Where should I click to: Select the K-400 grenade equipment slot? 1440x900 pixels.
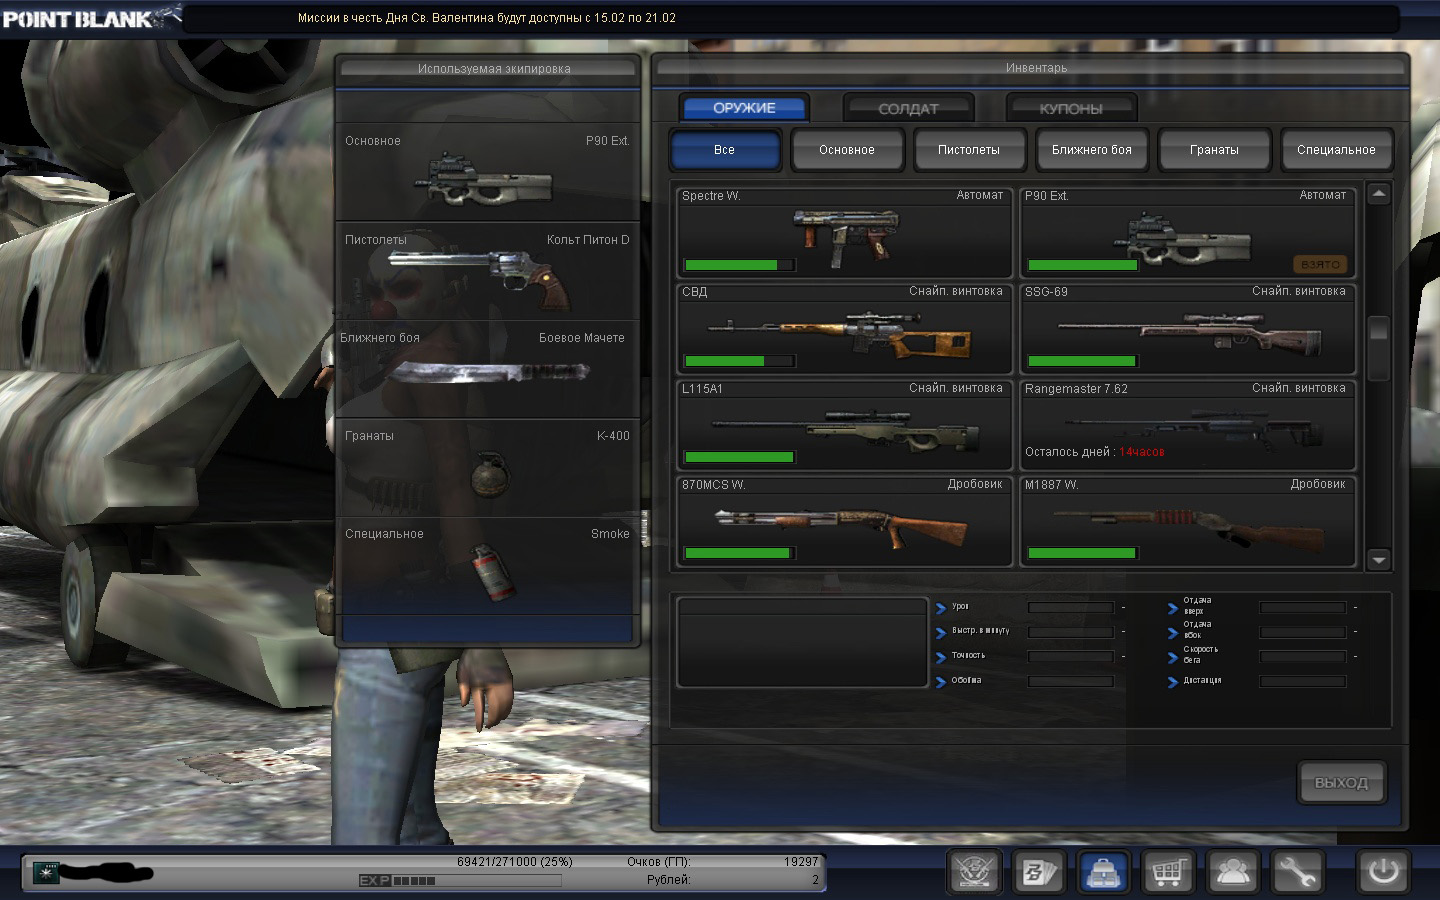point(488,467)
